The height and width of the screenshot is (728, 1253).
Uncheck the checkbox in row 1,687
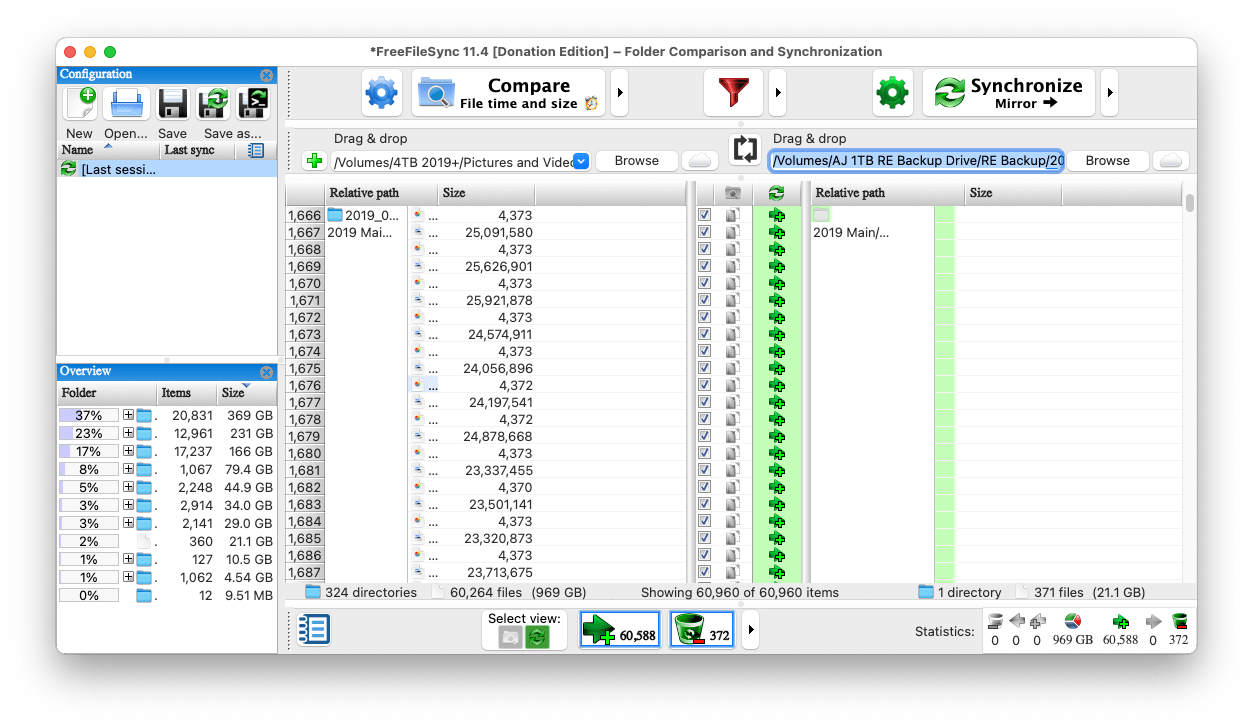click(704, 572)
